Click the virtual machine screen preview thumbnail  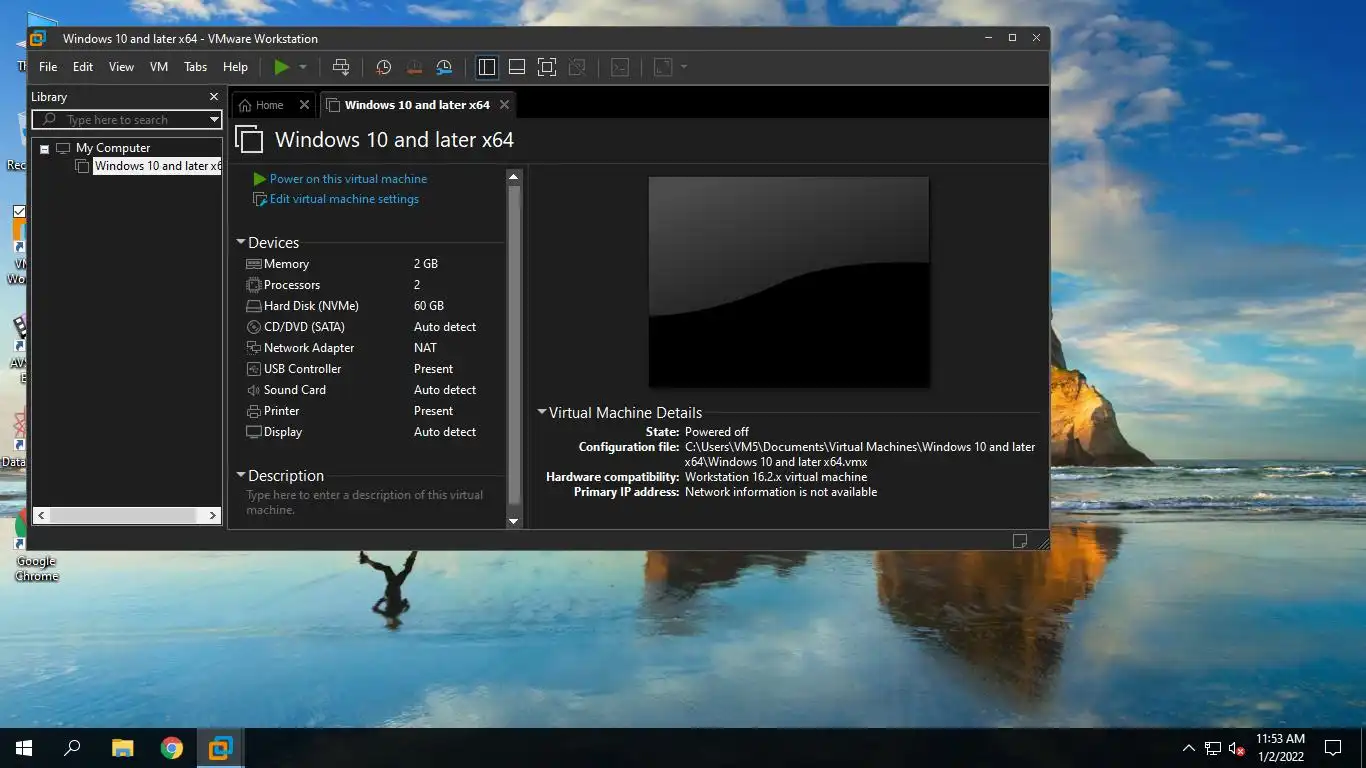pos(789,282)
